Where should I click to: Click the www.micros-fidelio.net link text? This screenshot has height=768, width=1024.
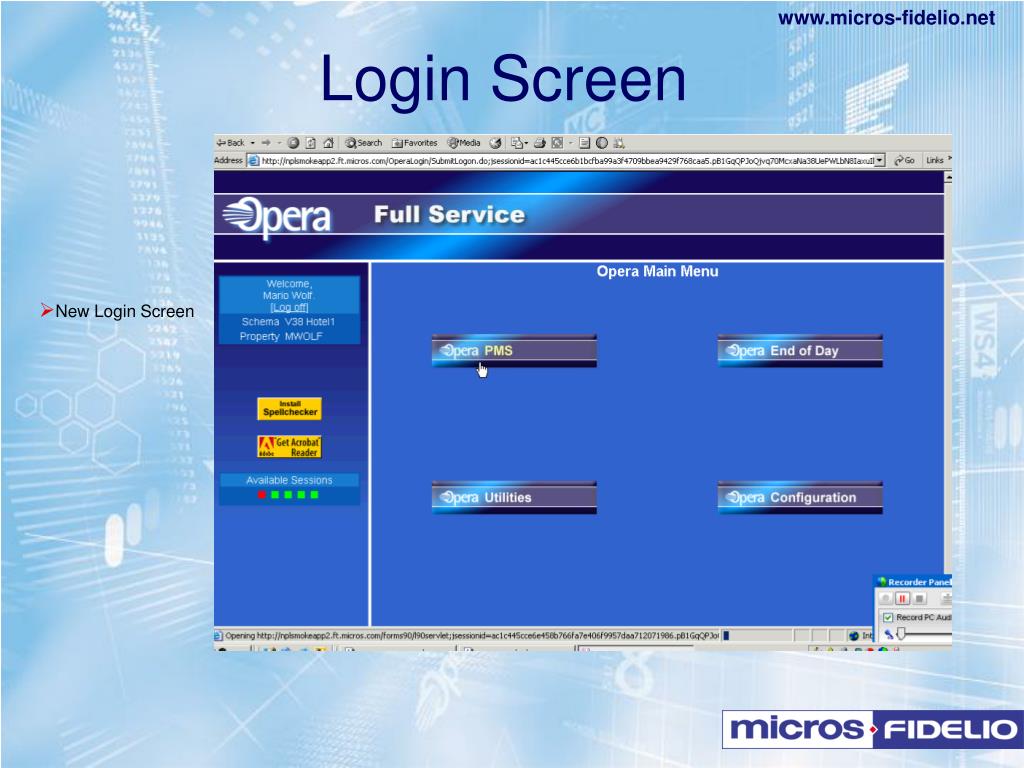tap(886, 18)
